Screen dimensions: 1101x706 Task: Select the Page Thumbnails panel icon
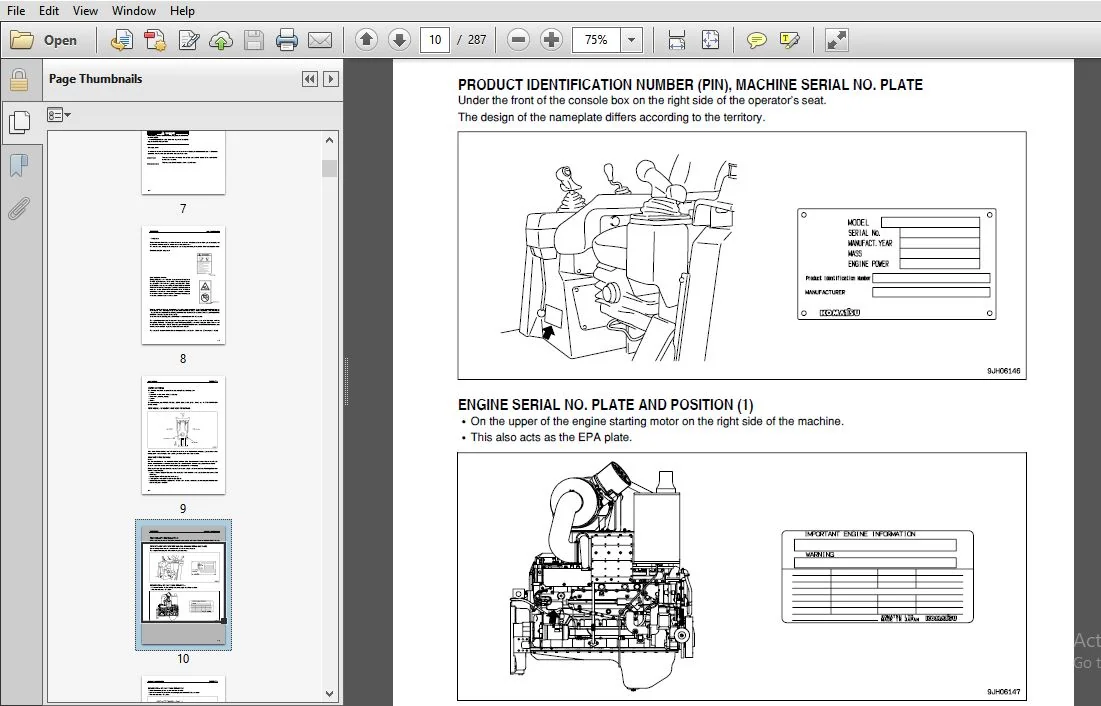coord(19,123)
